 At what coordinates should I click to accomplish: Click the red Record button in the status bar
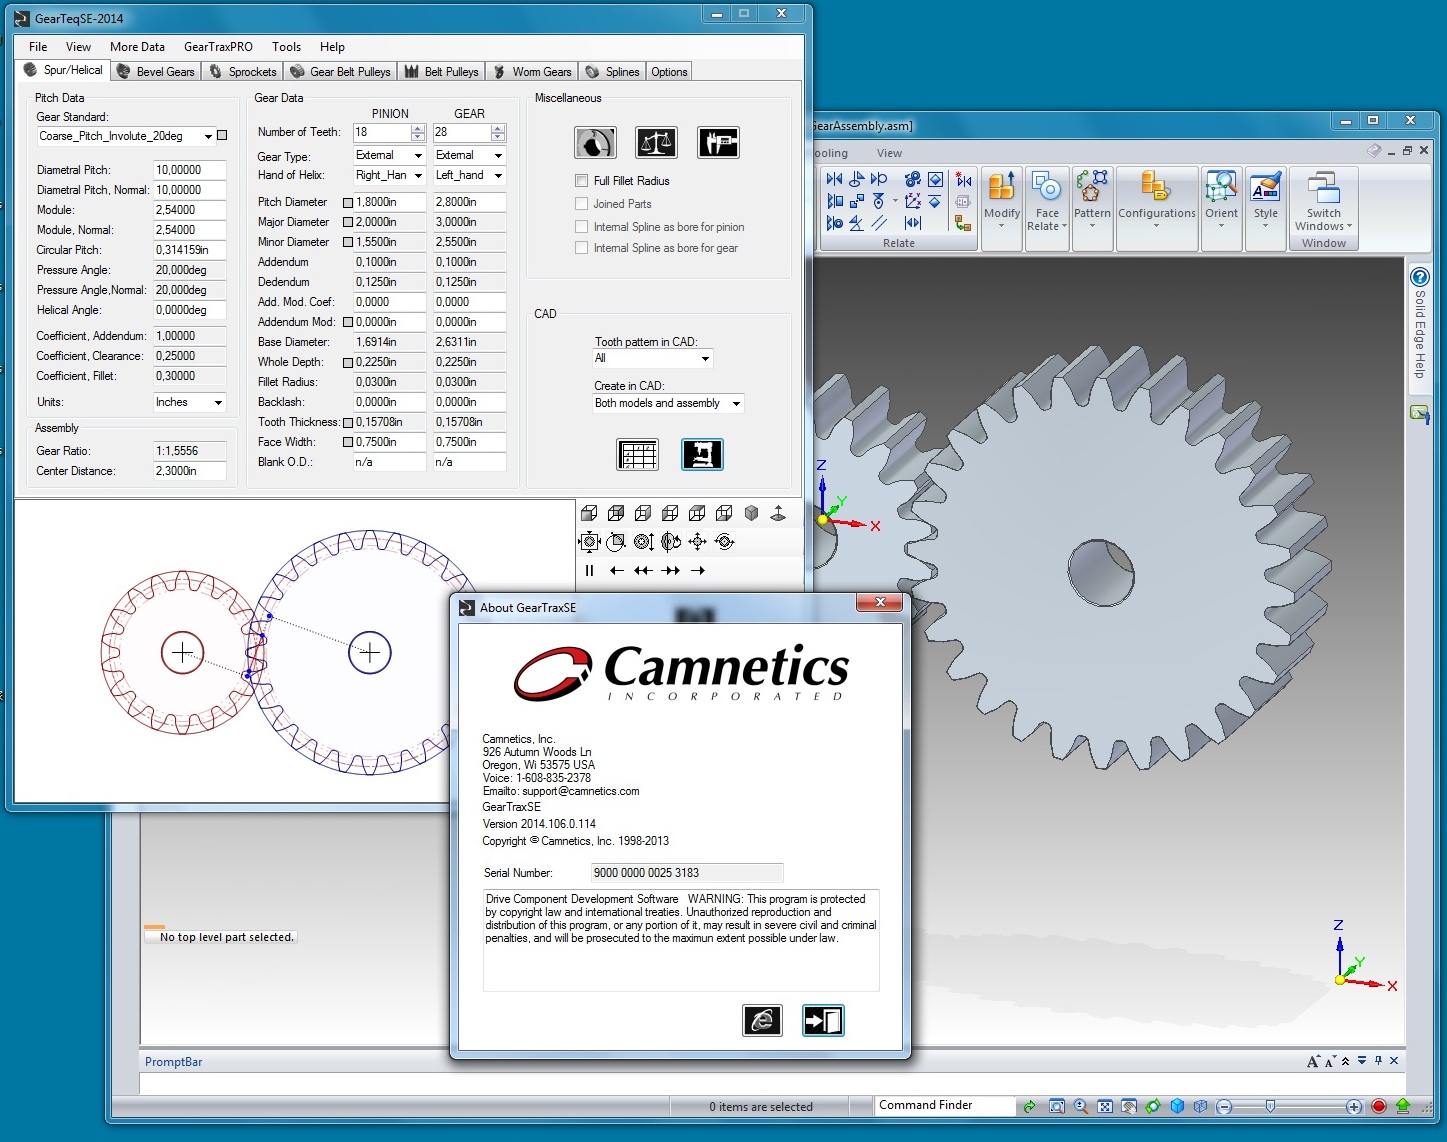1379,1106
